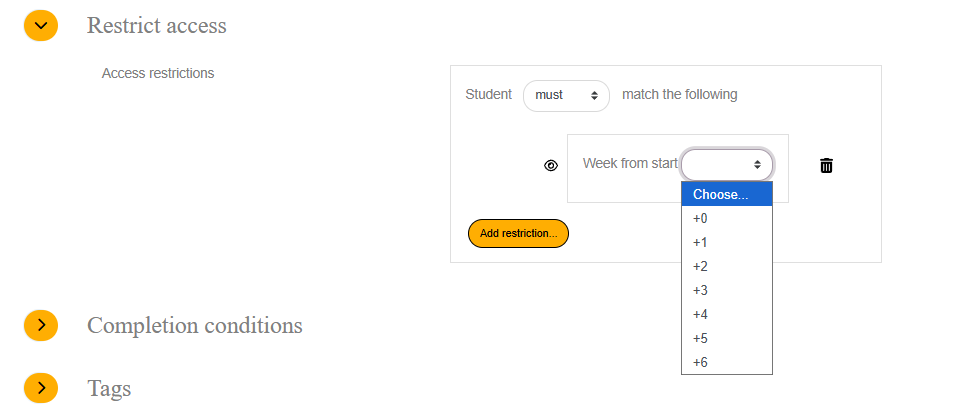Select +5 from the week list
This screenshot has height=419, width=962.
tap(727, 338)
